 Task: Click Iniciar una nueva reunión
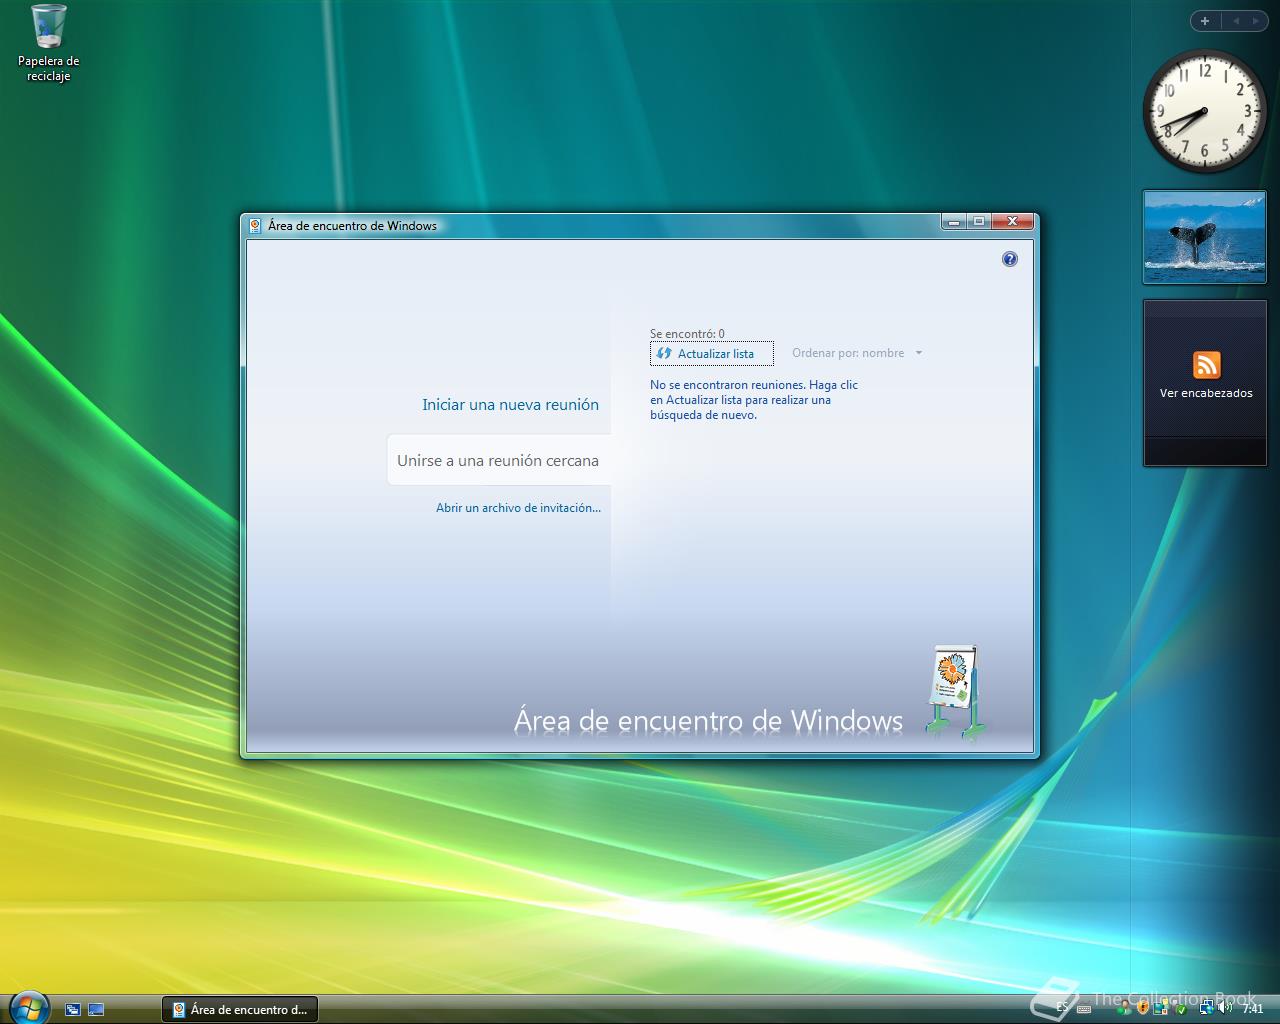point(510,405)
